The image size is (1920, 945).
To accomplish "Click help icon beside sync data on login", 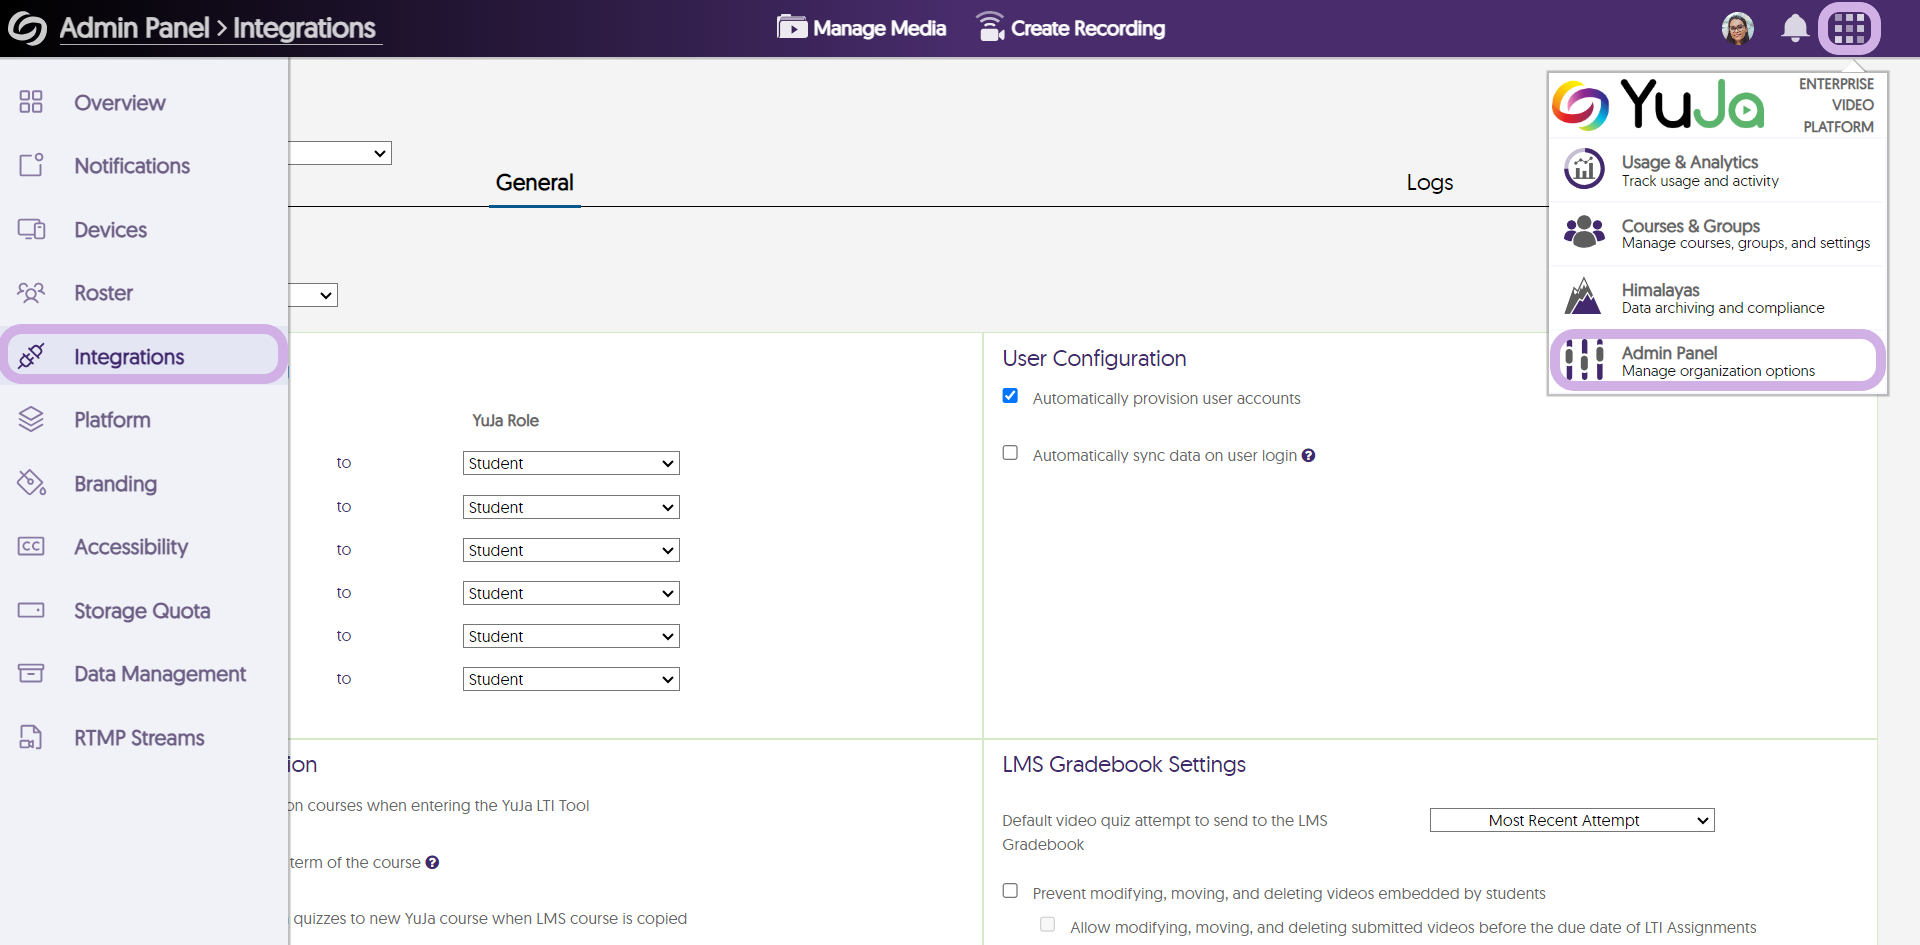I will [x=1308, y=455].
